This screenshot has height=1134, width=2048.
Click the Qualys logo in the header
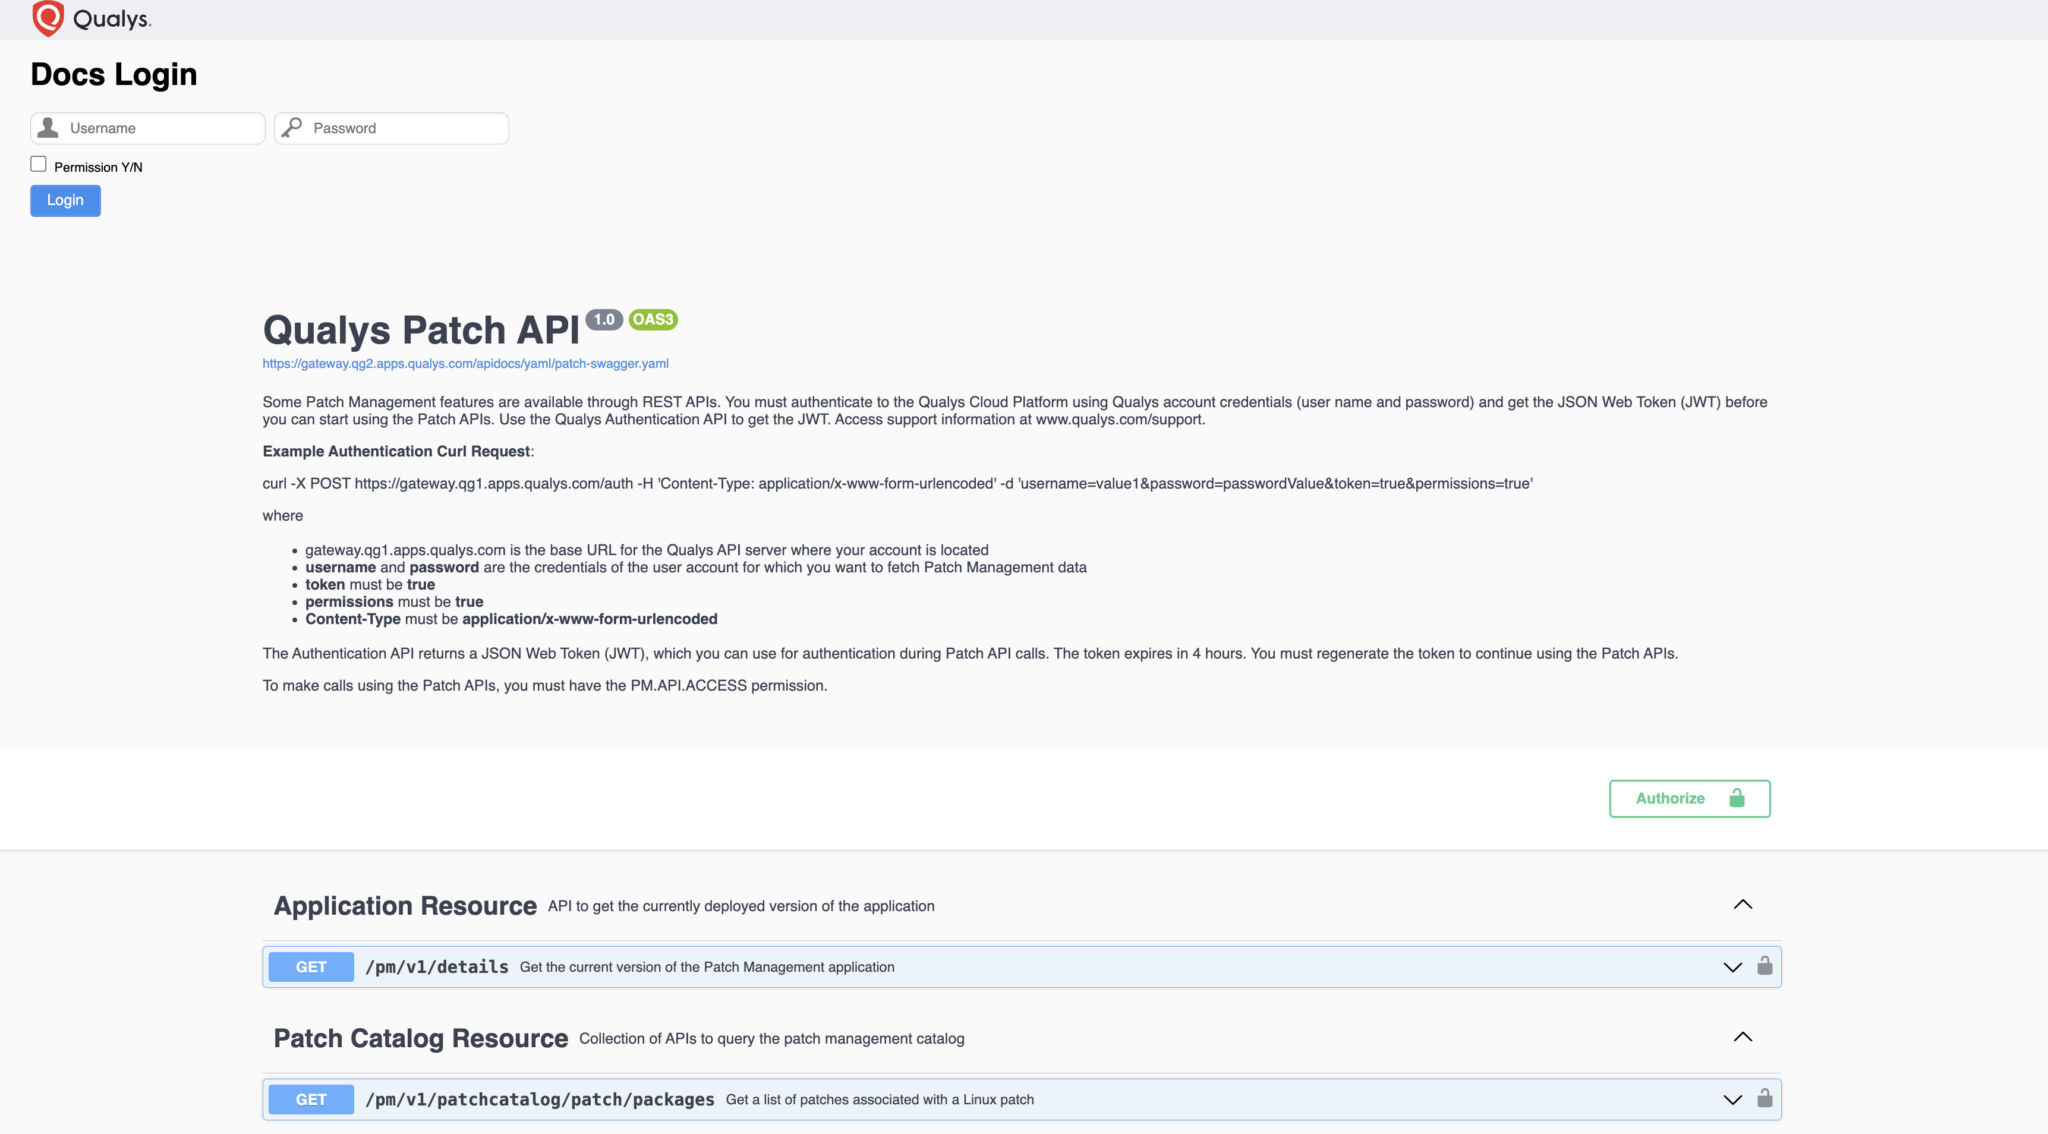click(86, 18)
